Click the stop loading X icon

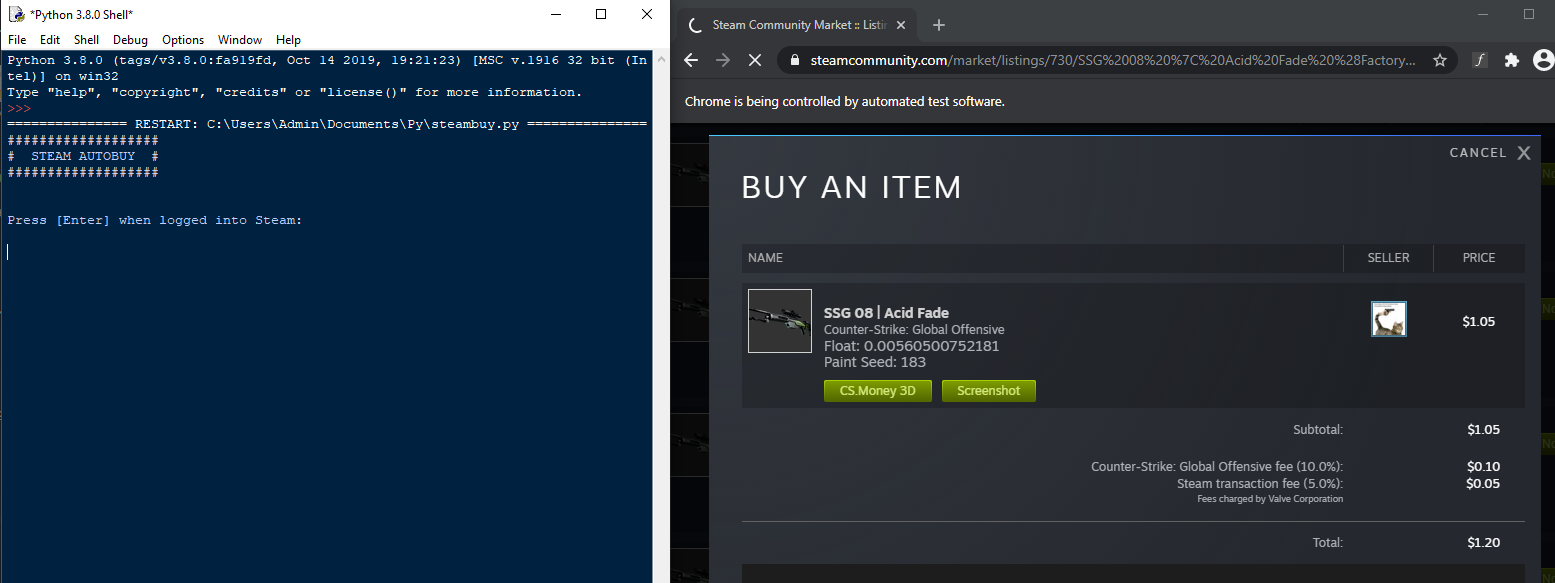coord(755,59)
